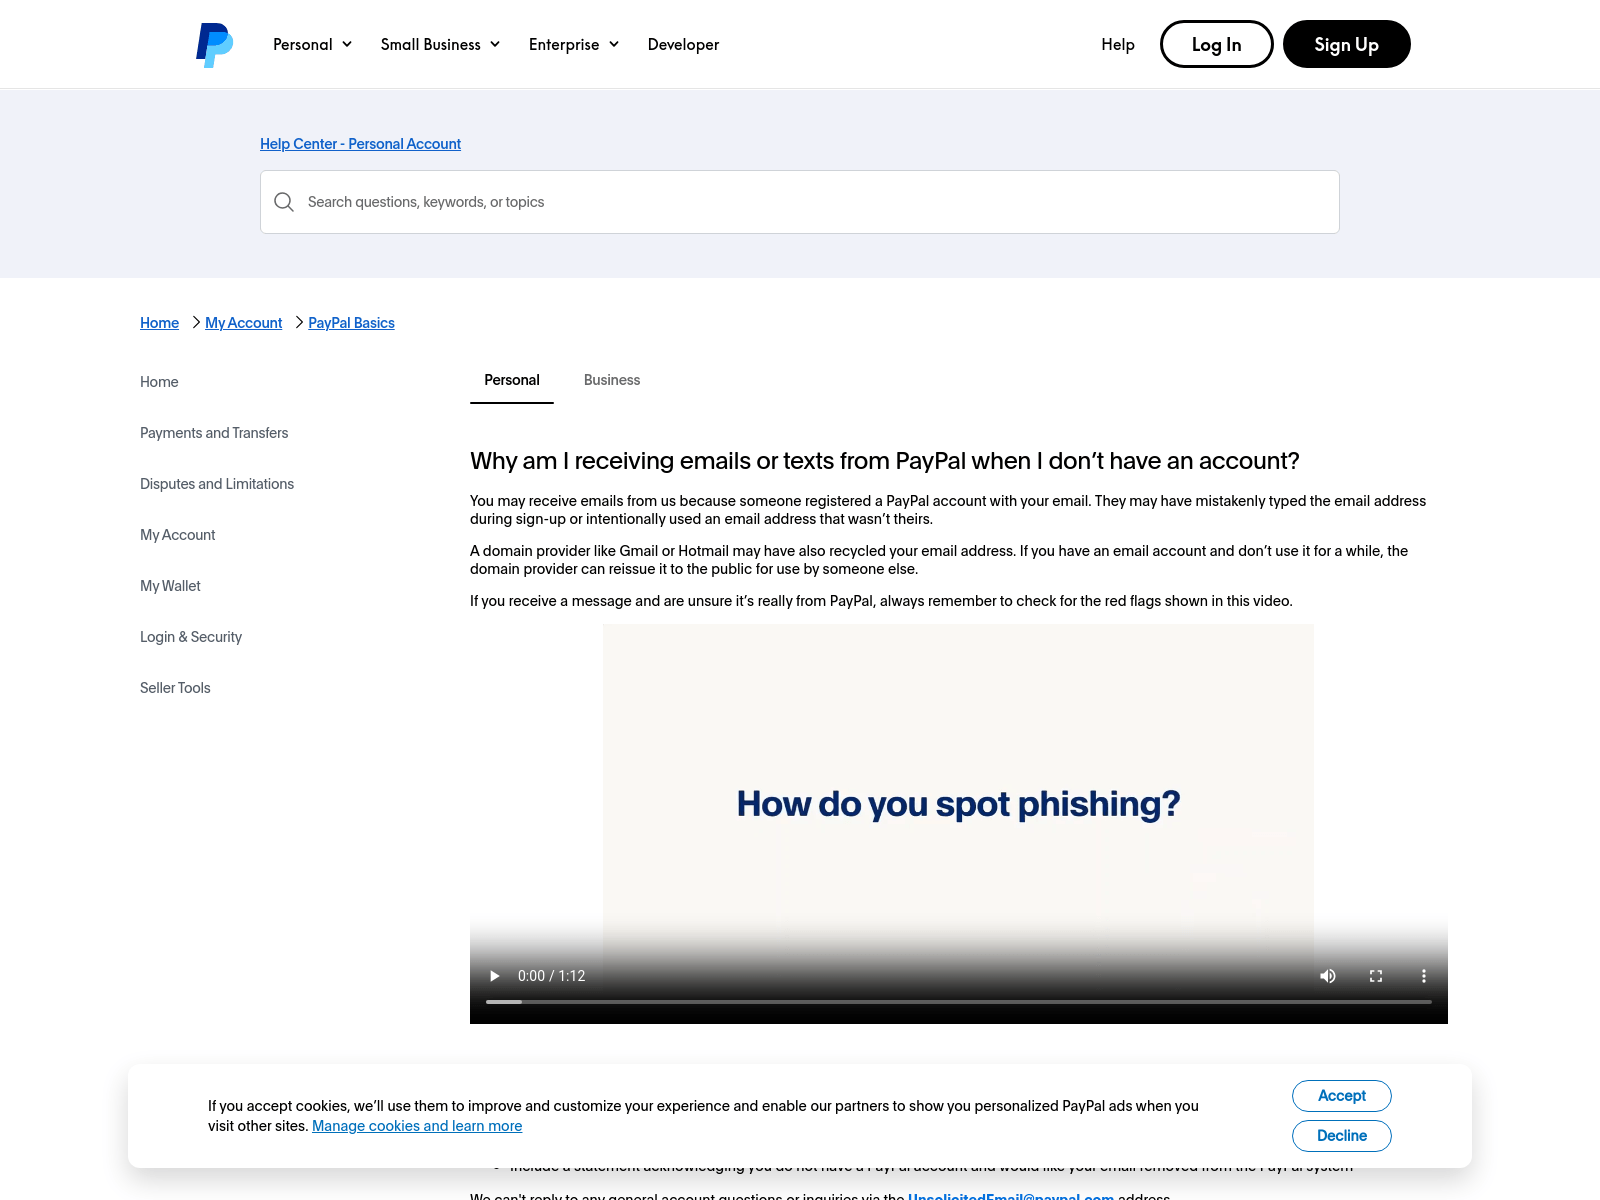Expand the Enterprise dropdown
This screenshot has width=1600, height=1200.
574,44
